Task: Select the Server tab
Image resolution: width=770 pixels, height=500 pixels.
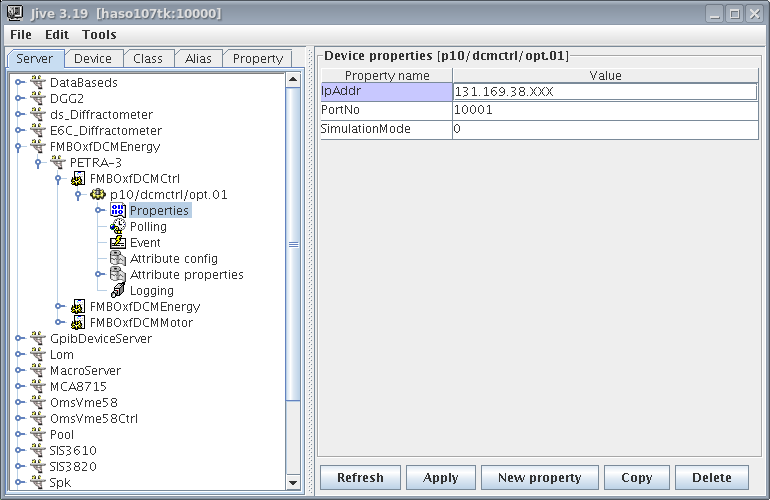Action: click(35, 58)
